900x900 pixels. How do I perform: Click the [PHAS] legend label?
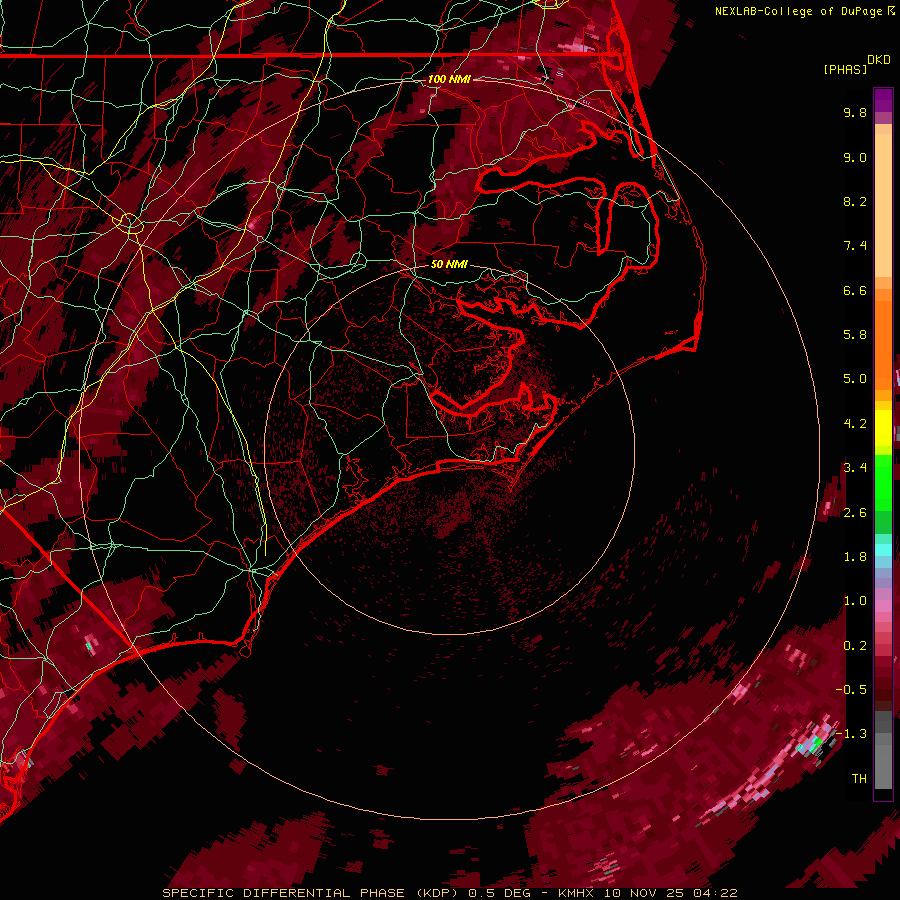[845, 69]
